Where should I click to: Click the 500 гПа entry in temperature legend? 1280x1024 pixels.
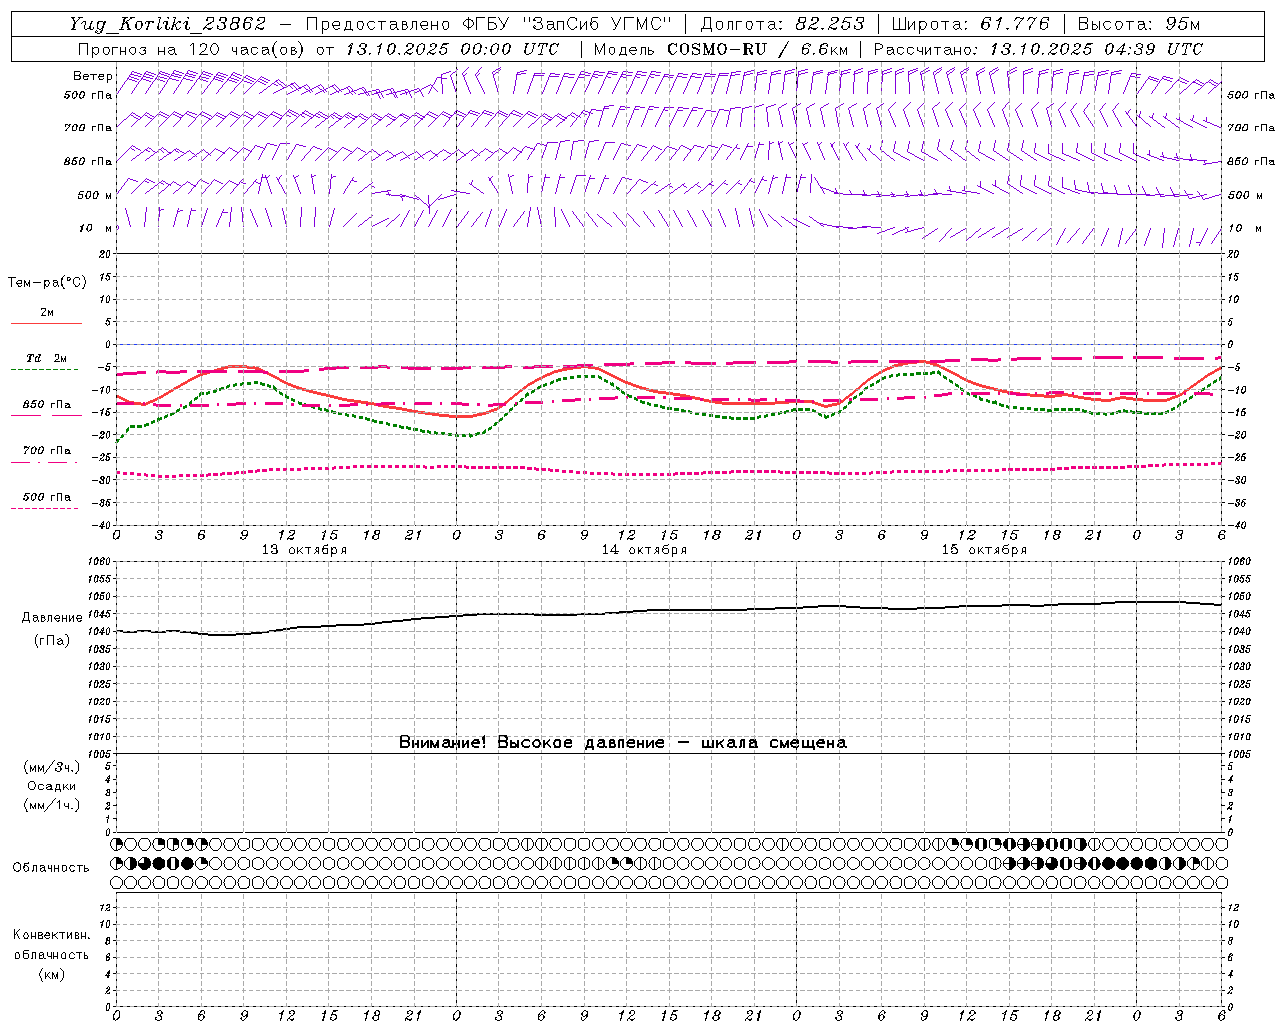(47, 497)
